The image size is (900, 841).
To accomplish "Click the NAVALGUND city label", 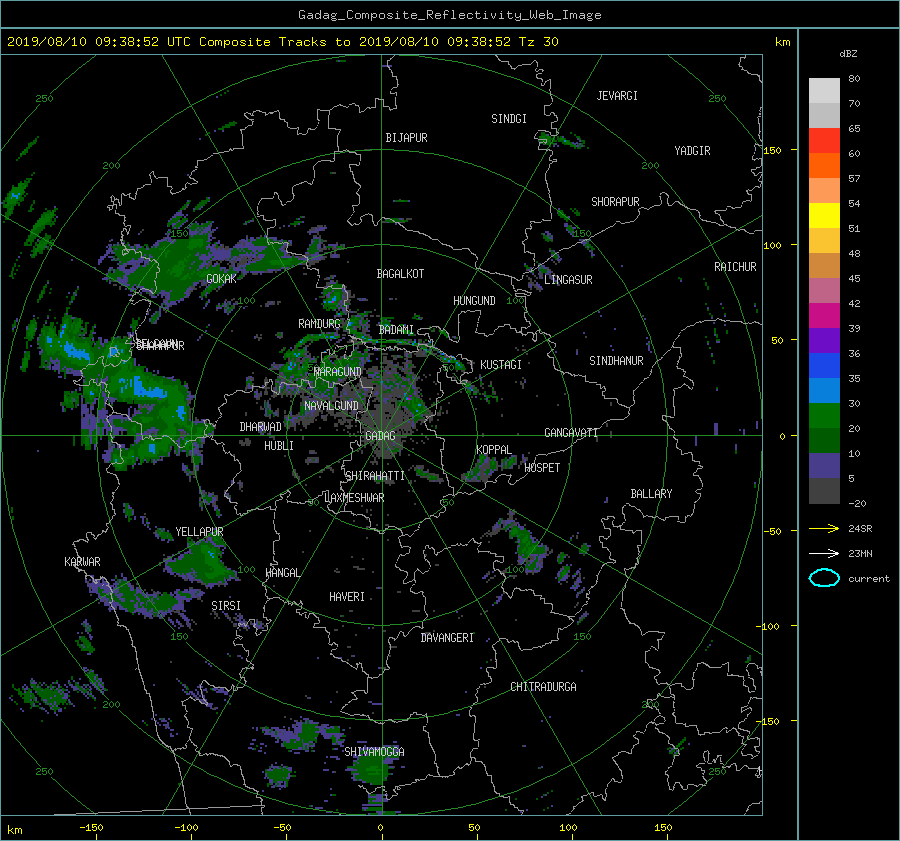I will [x=331, y=406].
